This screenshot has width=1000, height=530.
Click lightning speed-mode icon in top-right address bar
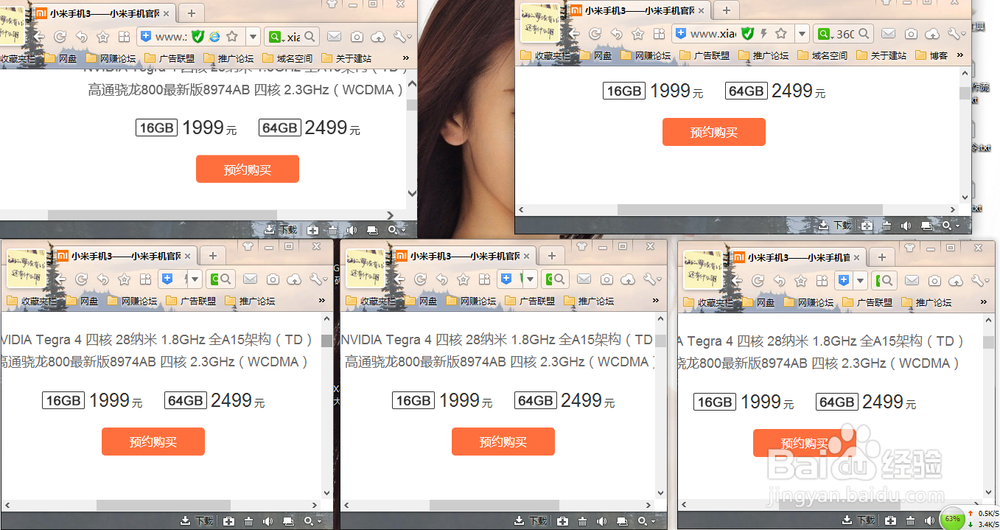pos(763,34)
